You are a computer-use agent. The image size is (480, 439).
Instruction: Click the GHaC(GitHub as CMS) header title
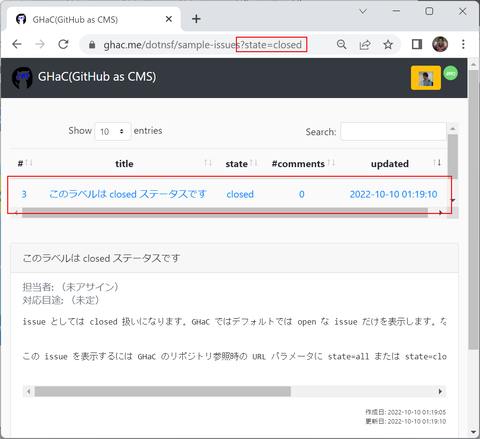[97, 77]
